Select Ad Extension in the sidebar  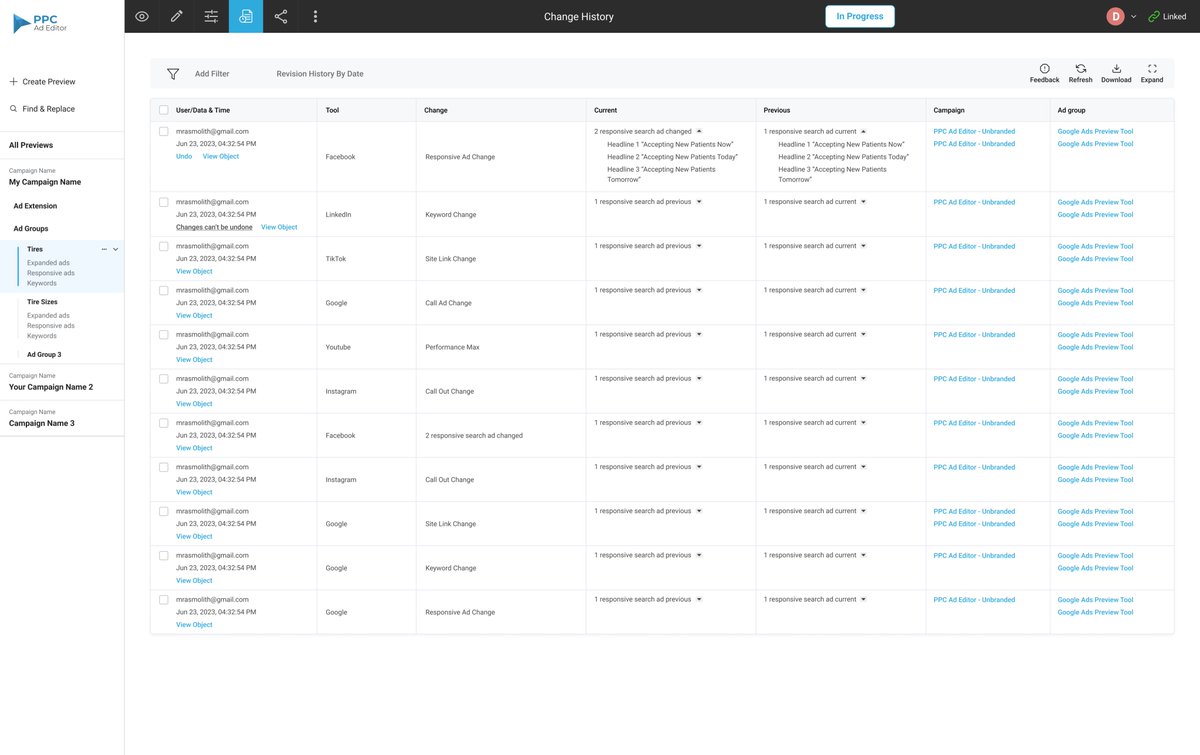tap(35, 206)
